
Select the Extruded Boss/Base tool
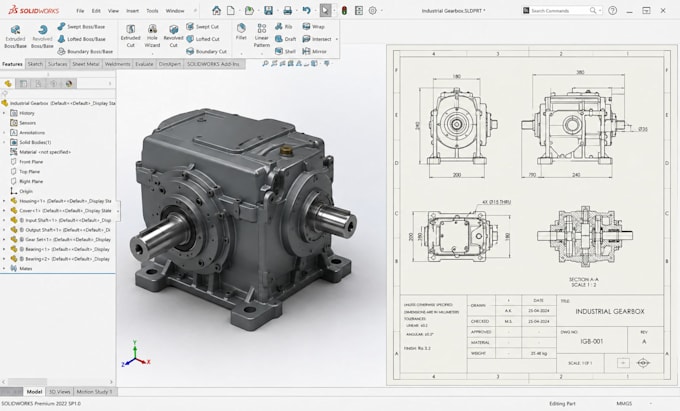[x=15, y=36]
